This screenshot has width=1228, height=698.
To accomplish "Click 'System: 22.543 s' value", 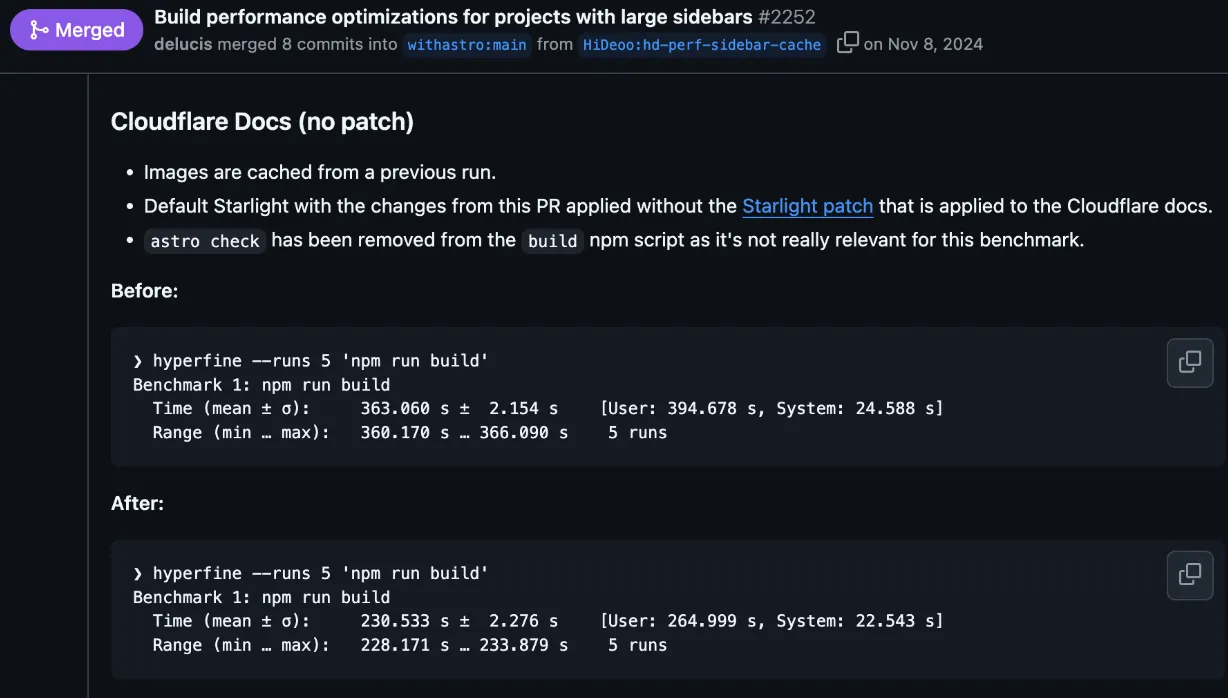I will coord(856,621).
